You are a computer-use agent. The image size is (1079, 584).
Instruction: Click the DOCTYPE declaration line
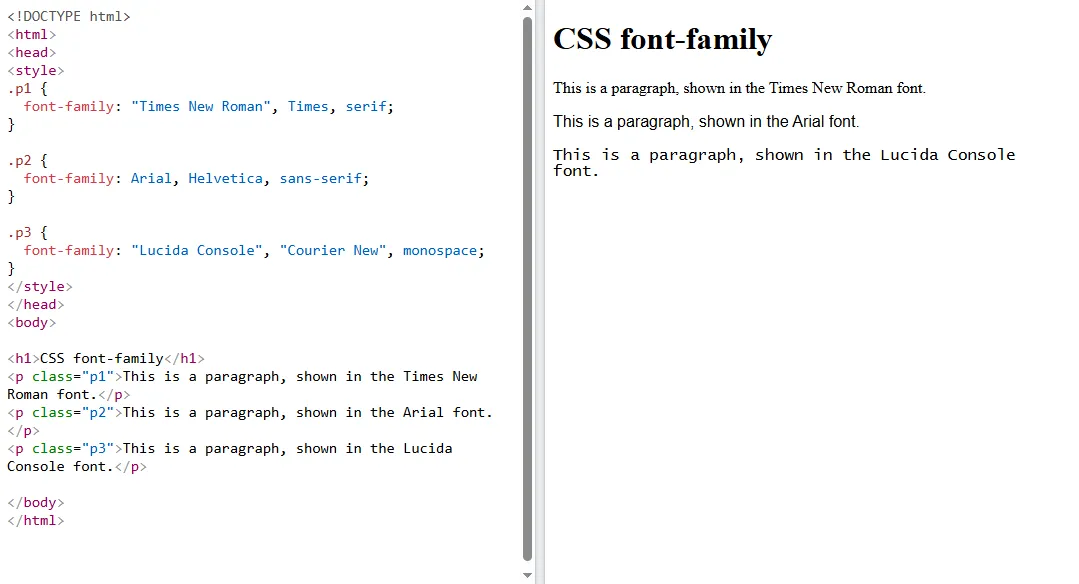coord(69,16)
